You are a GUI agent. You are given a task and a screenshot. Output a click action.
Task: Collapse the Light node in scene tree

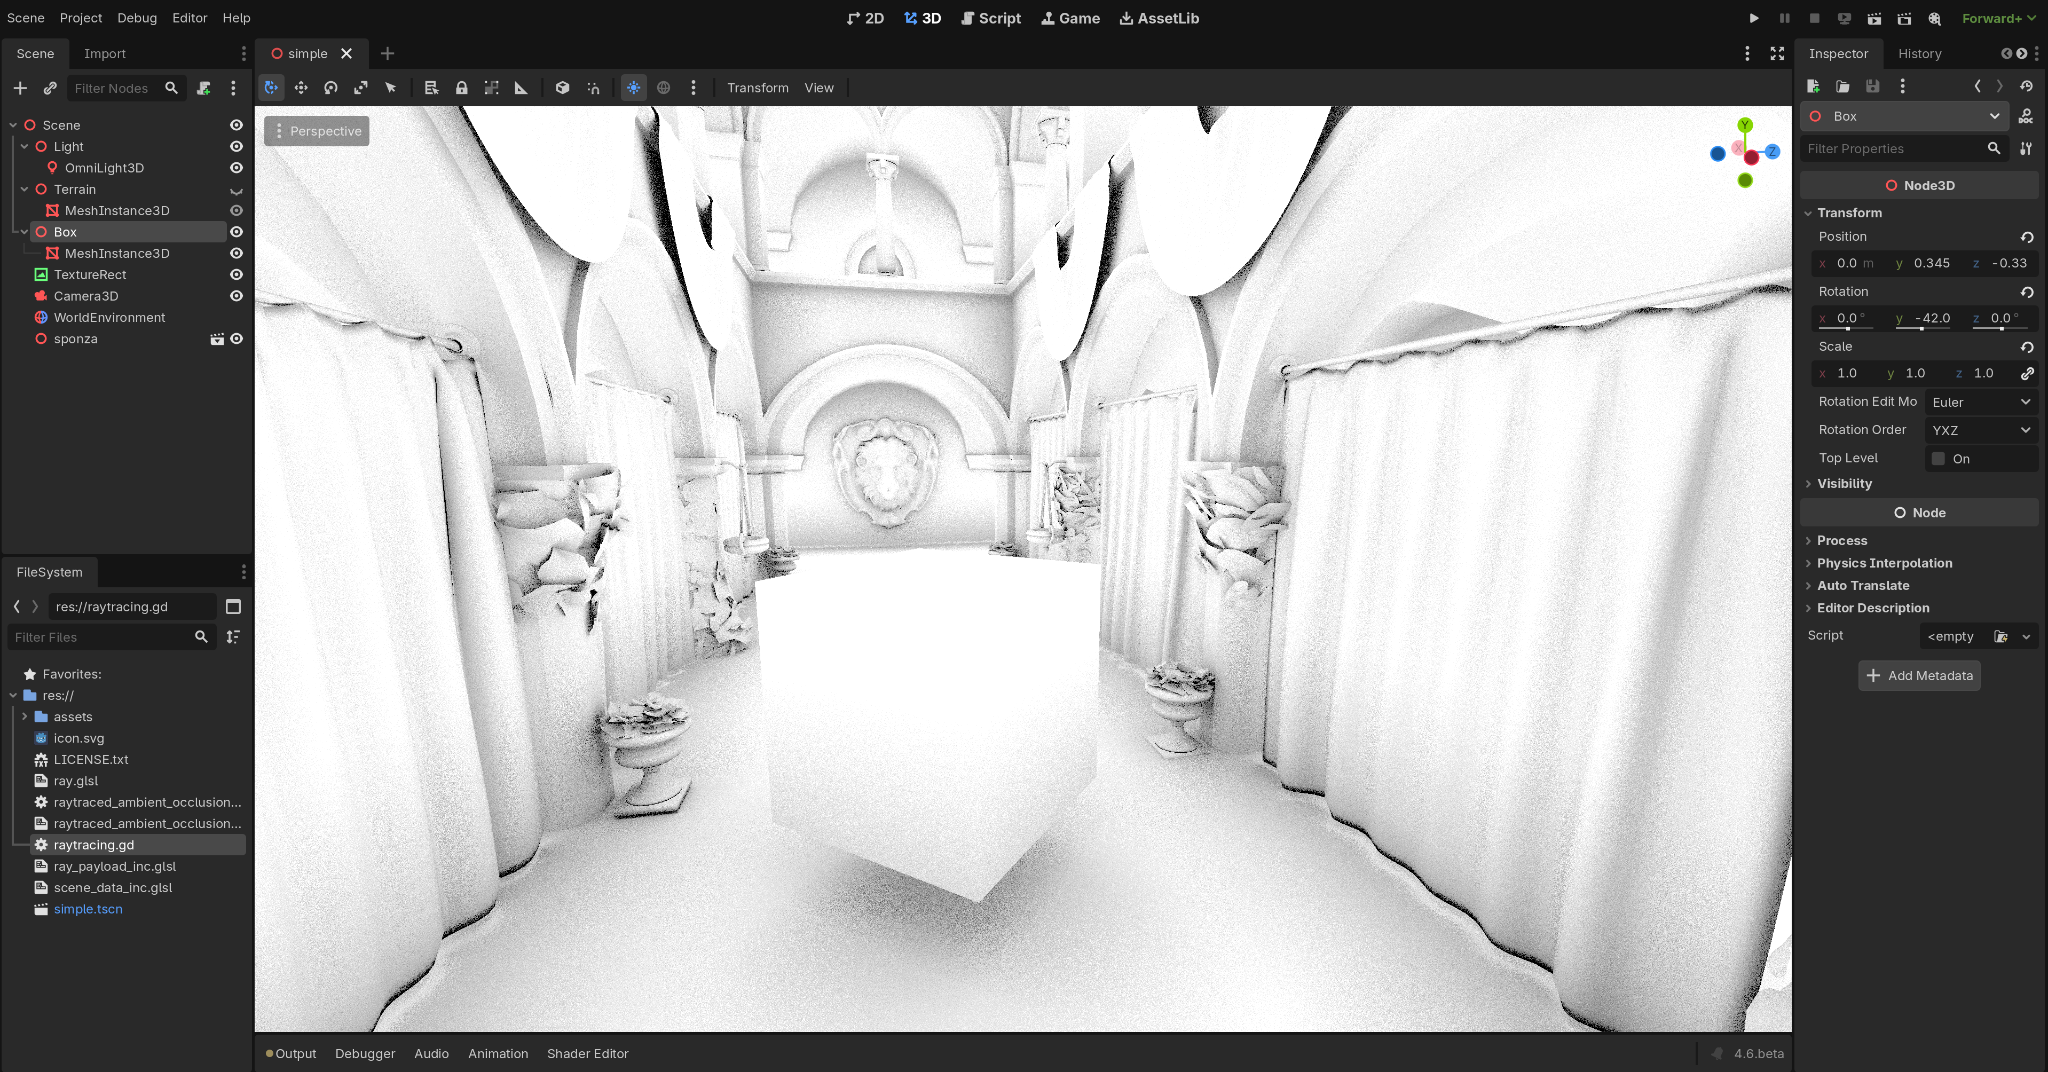(x=25, y=147)
